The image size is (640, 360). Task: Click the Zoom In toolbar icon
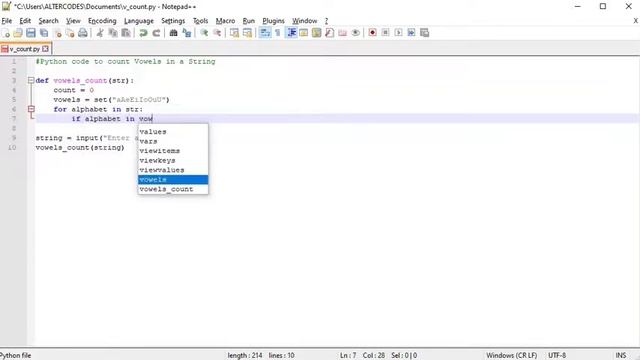(204, 33)
